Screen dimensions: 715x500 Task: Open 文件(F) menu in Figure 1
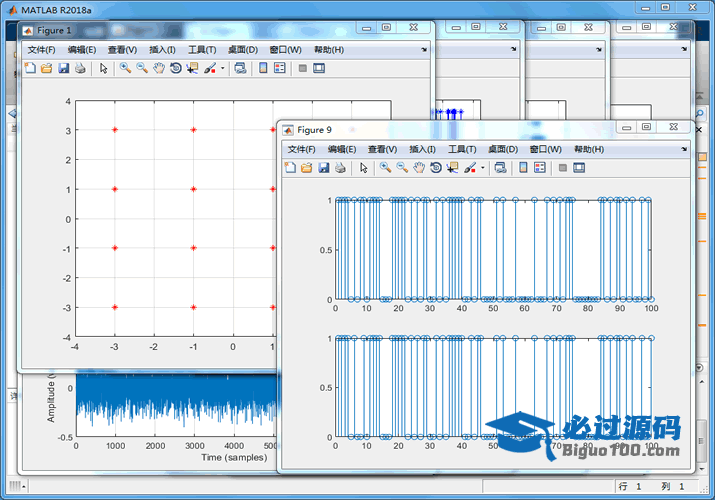(x=41, y=50)
